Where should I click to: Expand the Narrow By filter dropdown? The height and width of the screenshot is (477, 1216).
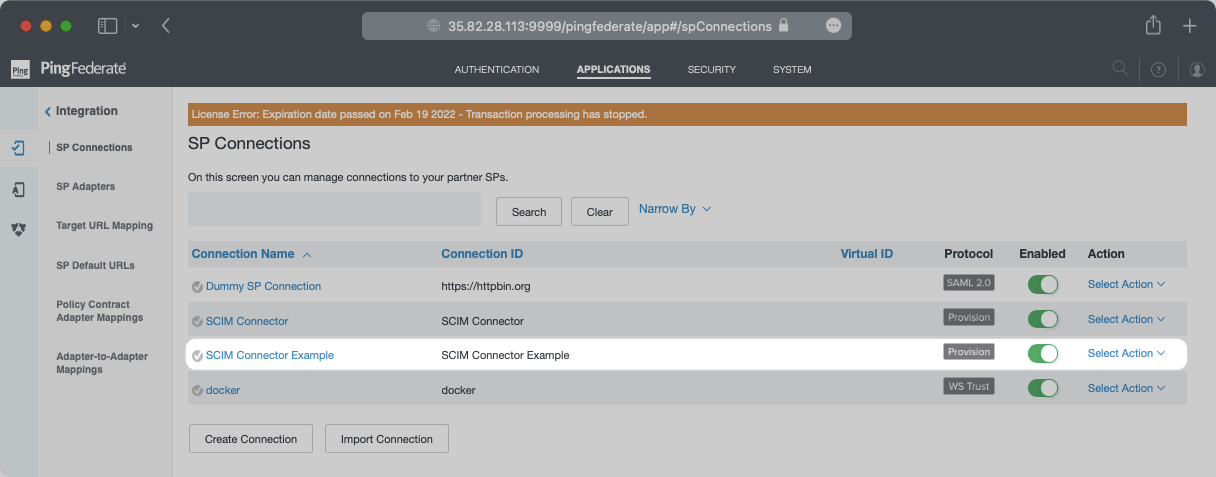tap(674, 209)
